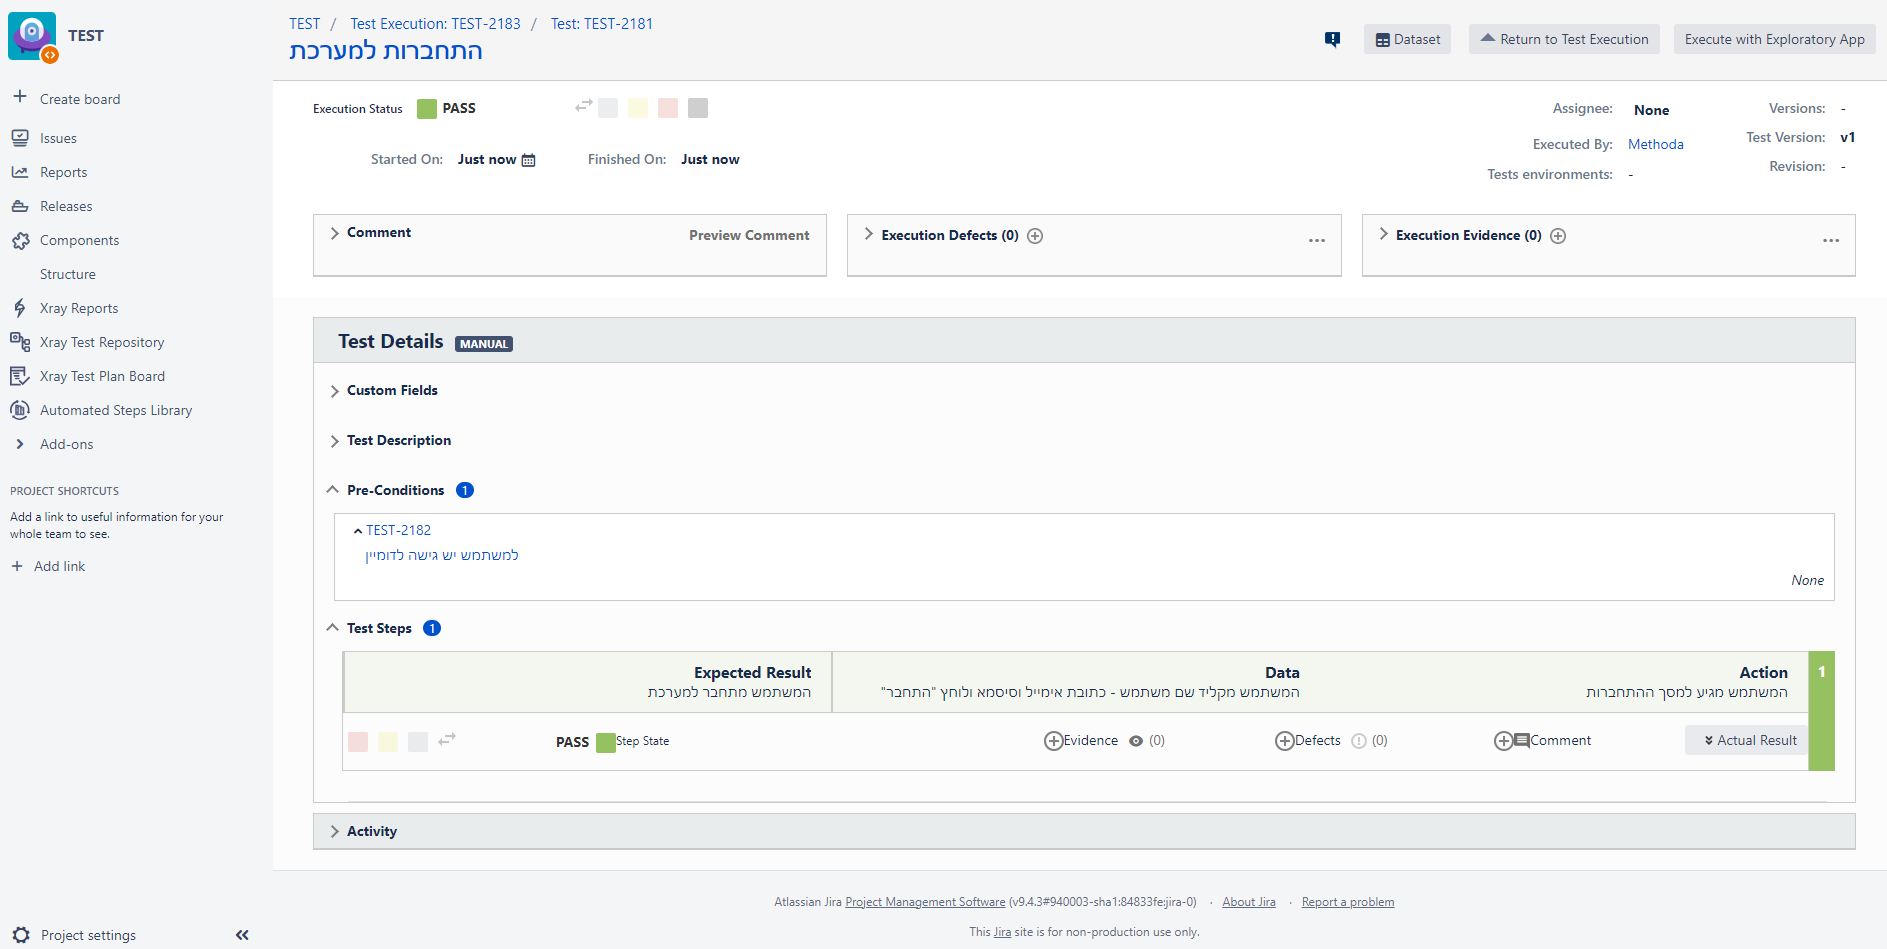Open the Issues sidebar icon
Viewport: 1887px width, 949px height.
(20, 138)
